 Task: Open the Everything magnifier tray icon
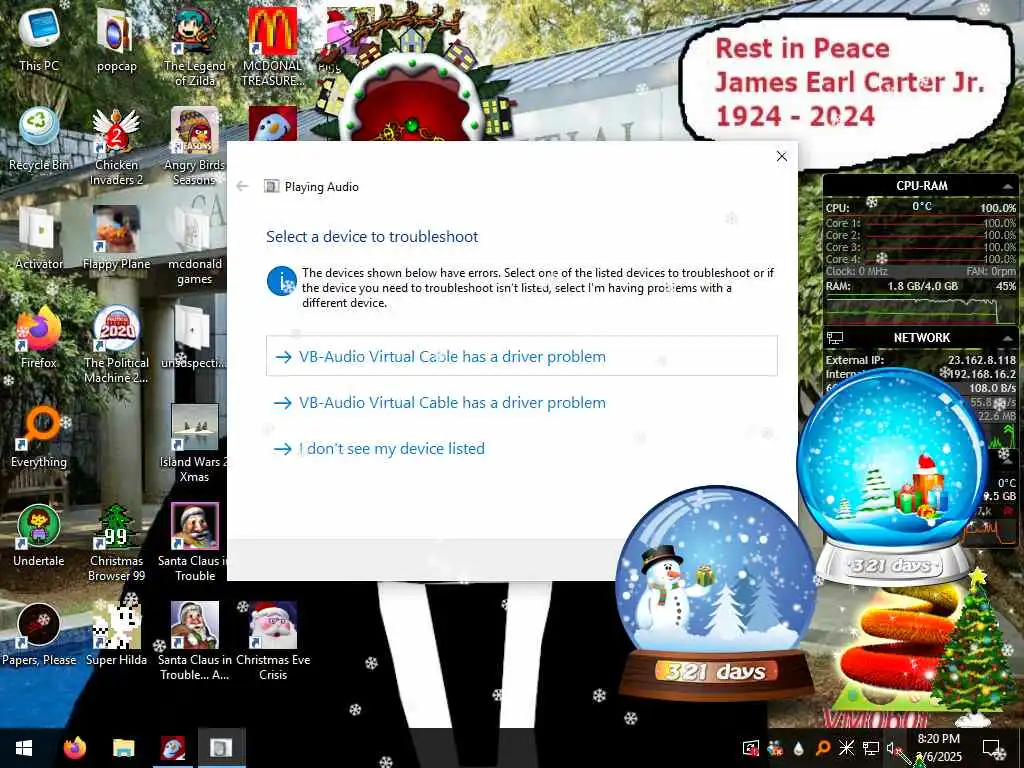coord(823,748)
